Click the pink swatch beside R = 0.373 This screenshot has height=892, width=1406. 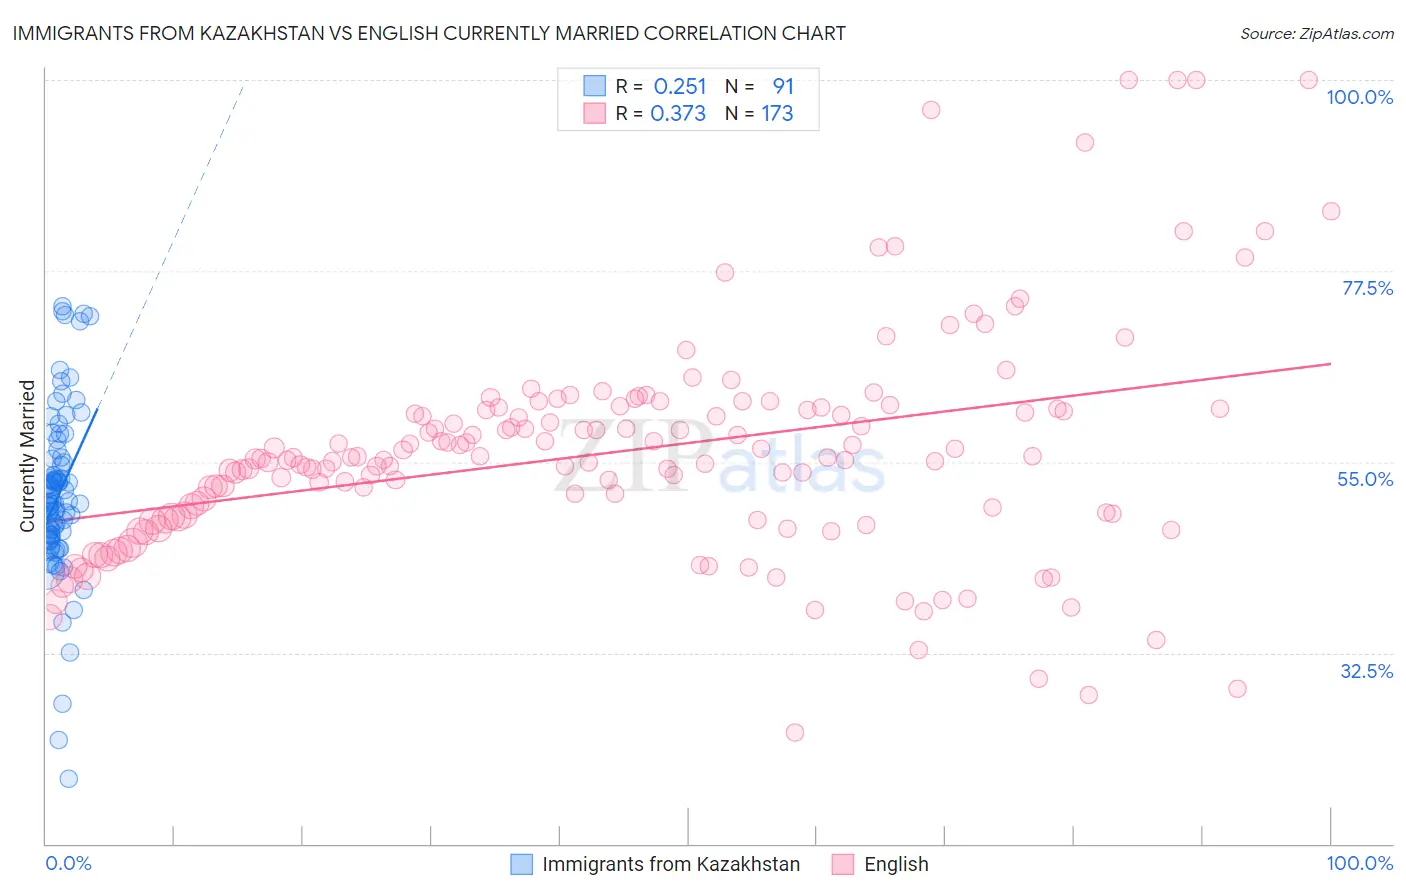click(595, 113)
